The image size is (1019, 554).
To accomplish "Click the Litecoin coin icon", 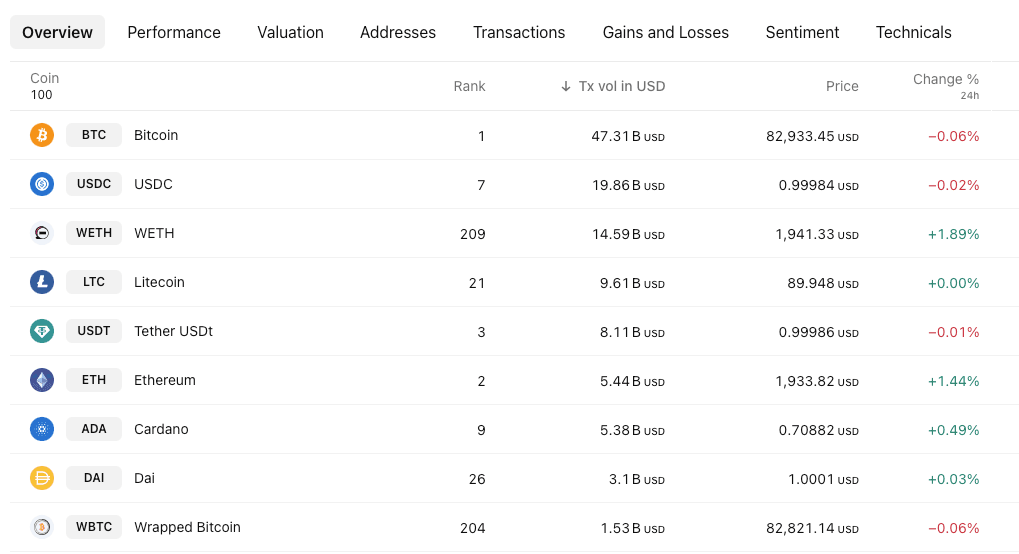I will [x=42, y=282].
